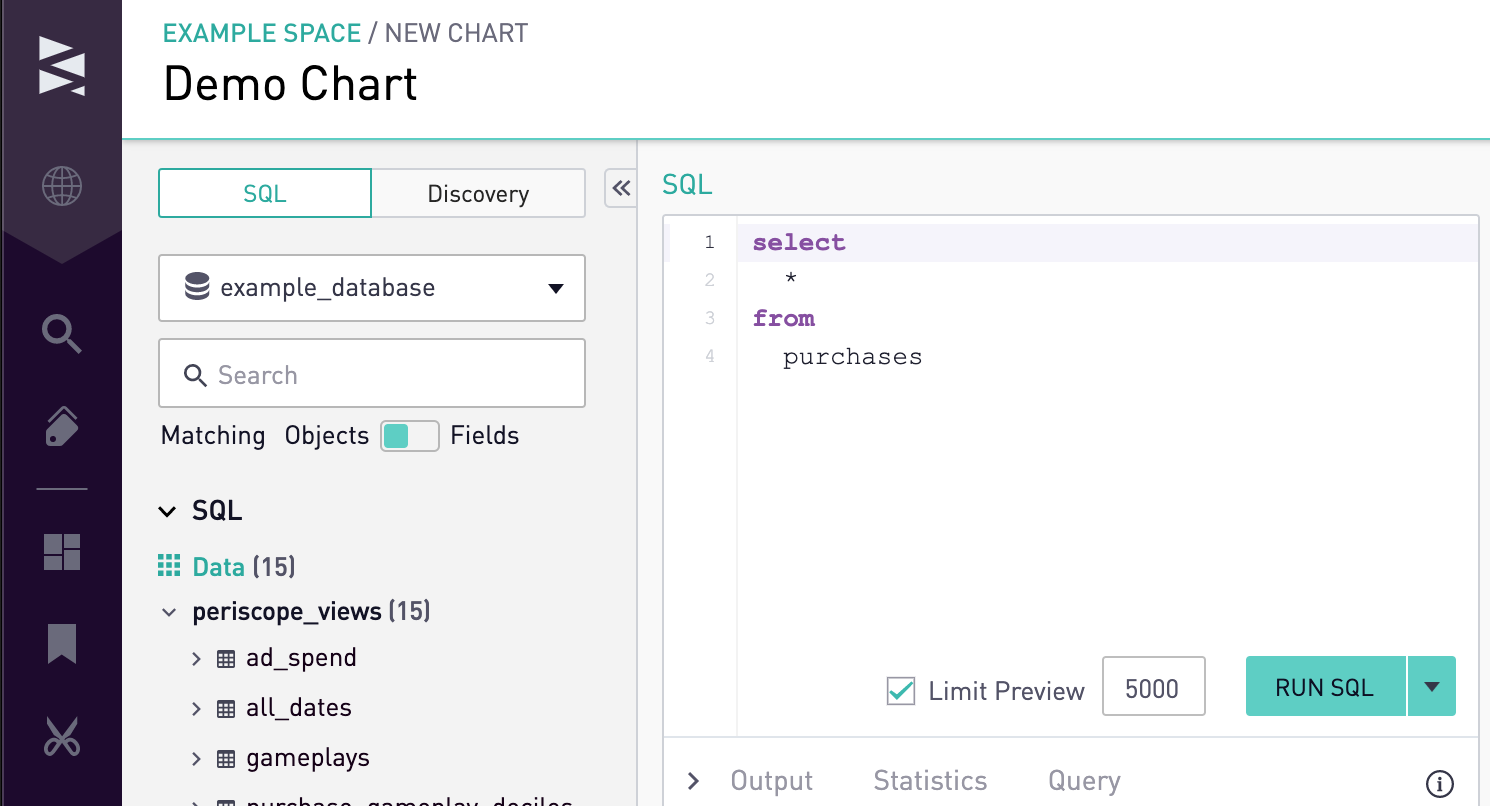
Task: Open the RUN SQL dropdown arrow
Action: pyautogui.click(x=1432, y=686)
